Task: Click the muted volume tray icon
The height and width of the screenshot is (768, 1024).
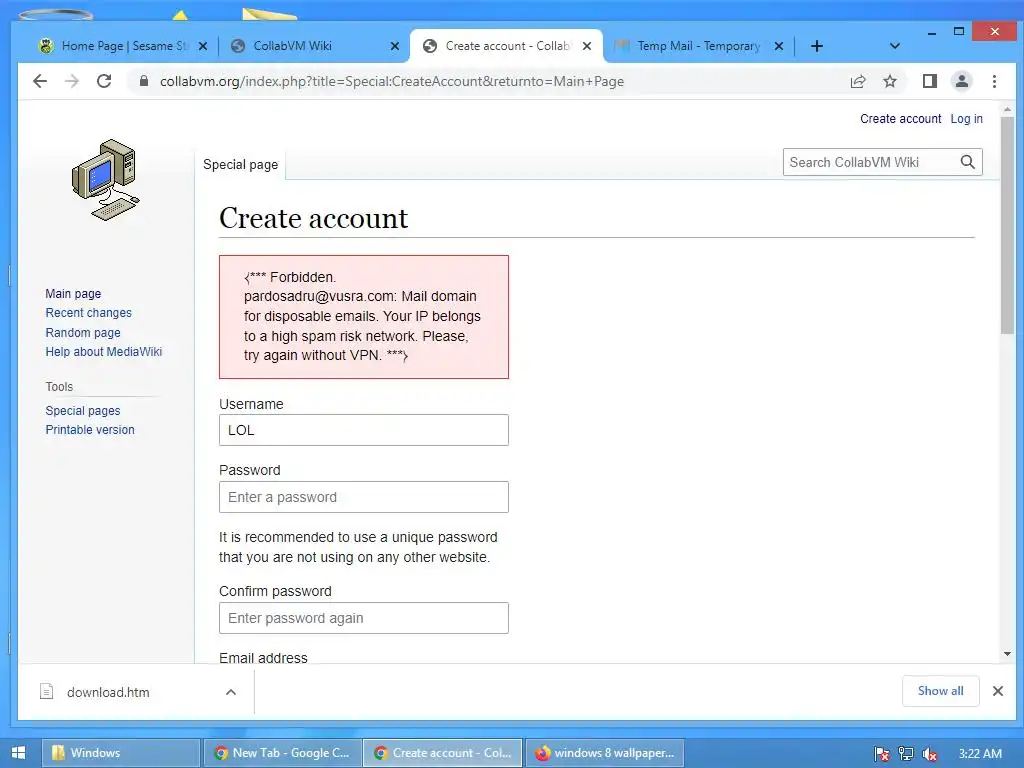Action: point(930,754)
